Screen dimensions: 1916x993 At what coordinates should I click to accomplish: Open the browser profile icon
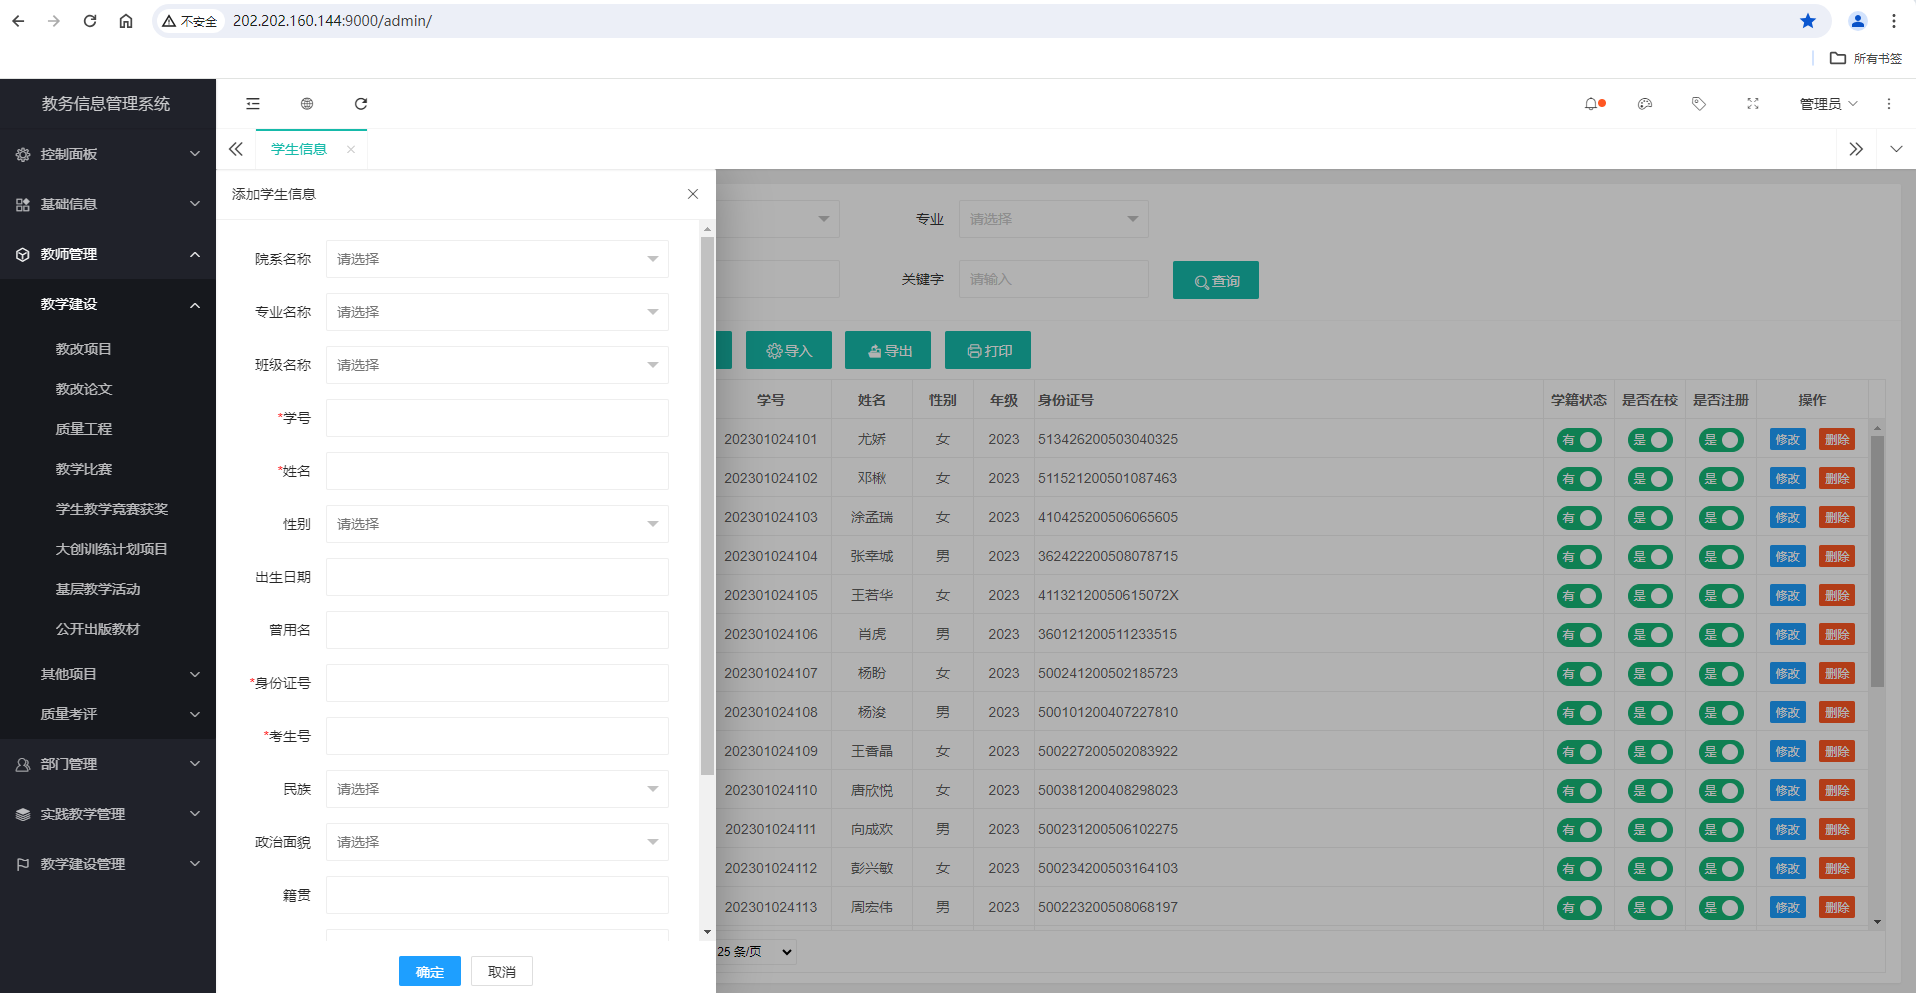click(1858, 21)
